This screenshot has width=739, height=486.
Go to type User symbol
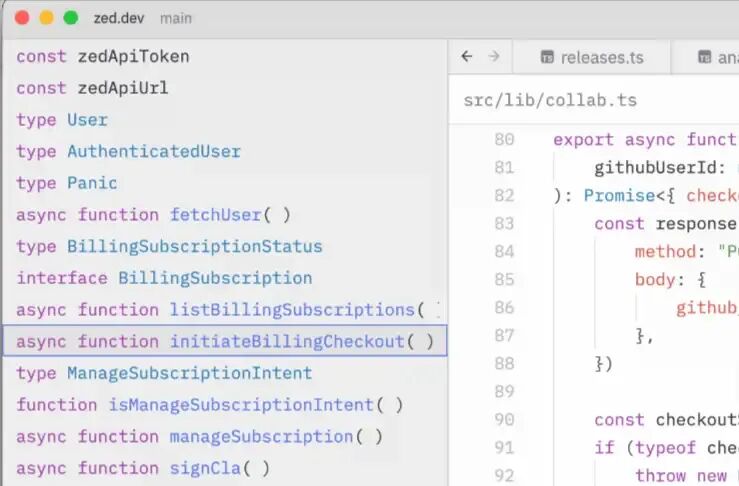click(x=225, y=120)
